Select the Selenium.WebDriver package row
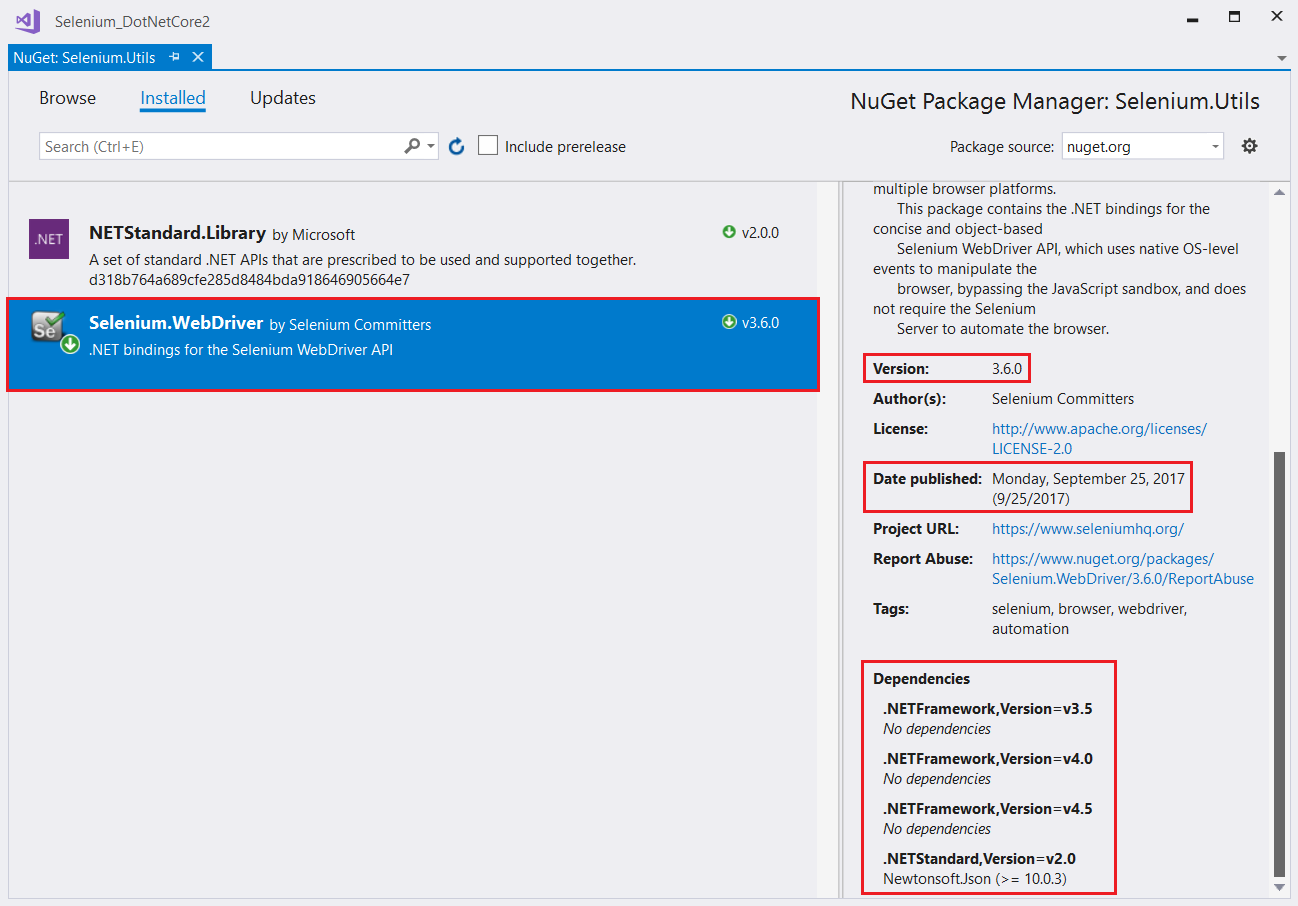The height and width of the screenshot is (906, 1298). pos(413,344)
